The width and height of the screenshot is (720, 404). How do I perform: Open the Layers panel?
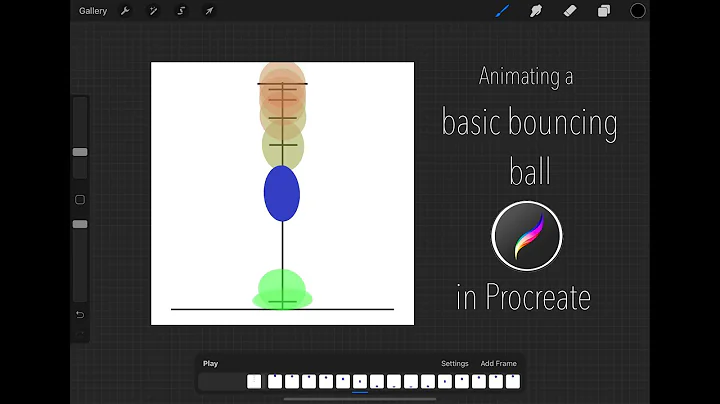(604, 11)
